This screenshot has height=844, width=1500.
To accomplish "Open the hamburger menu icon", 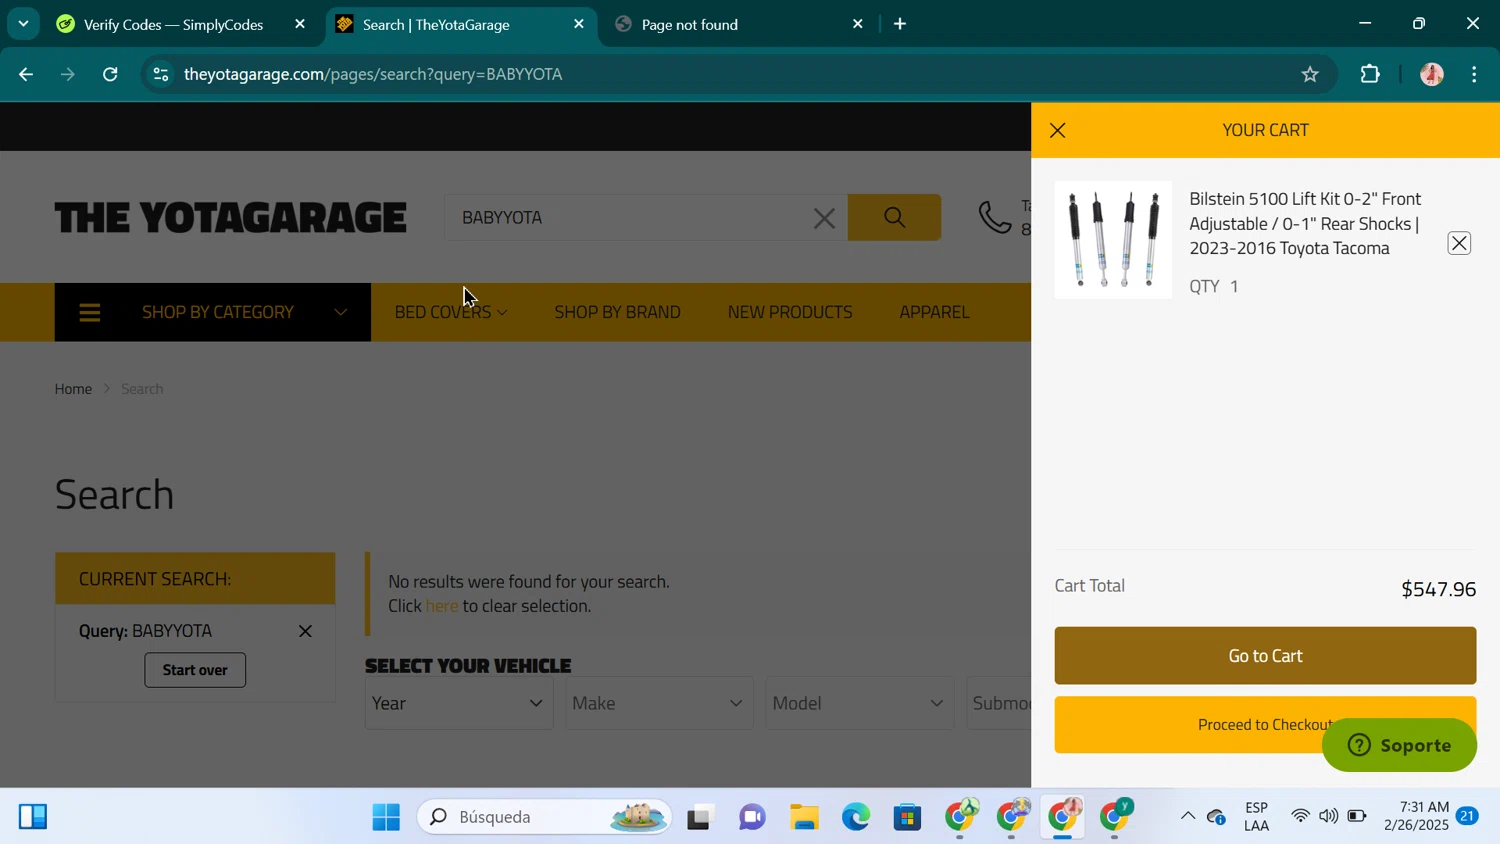I will (x=90, y=313).
